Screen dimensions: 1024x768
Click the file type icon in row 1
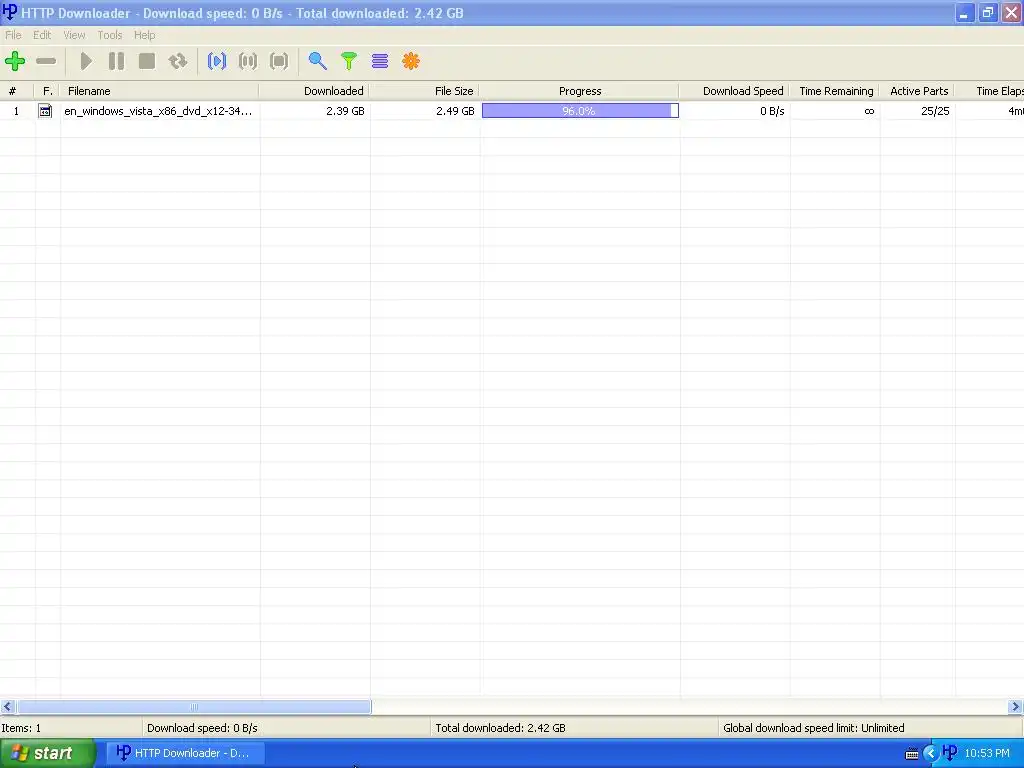pyautogui.click(x=45, y=111)
